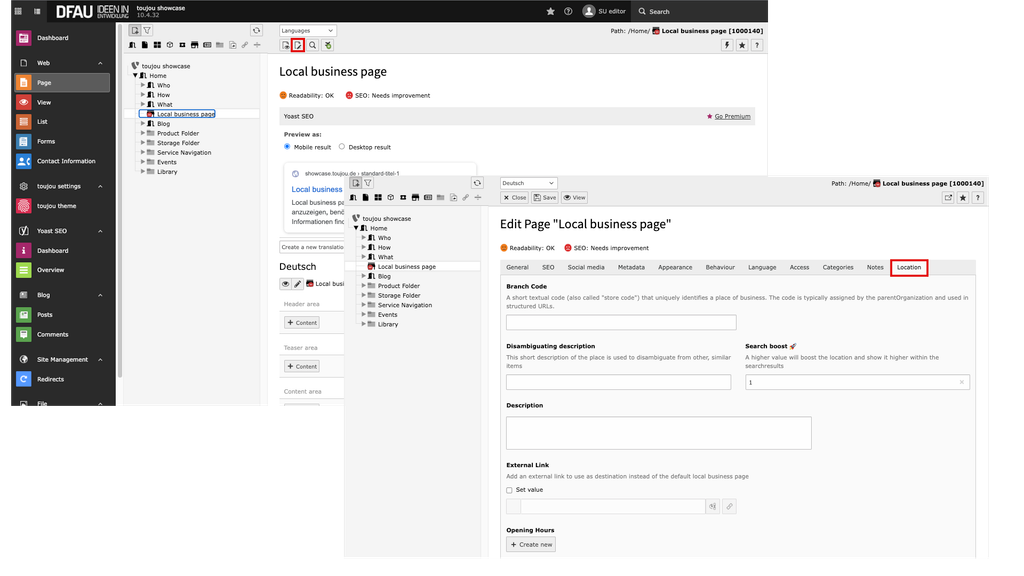Select Mobile result preview
Viewport: 1024px width, 576px height.
click(x=287, y=147)
